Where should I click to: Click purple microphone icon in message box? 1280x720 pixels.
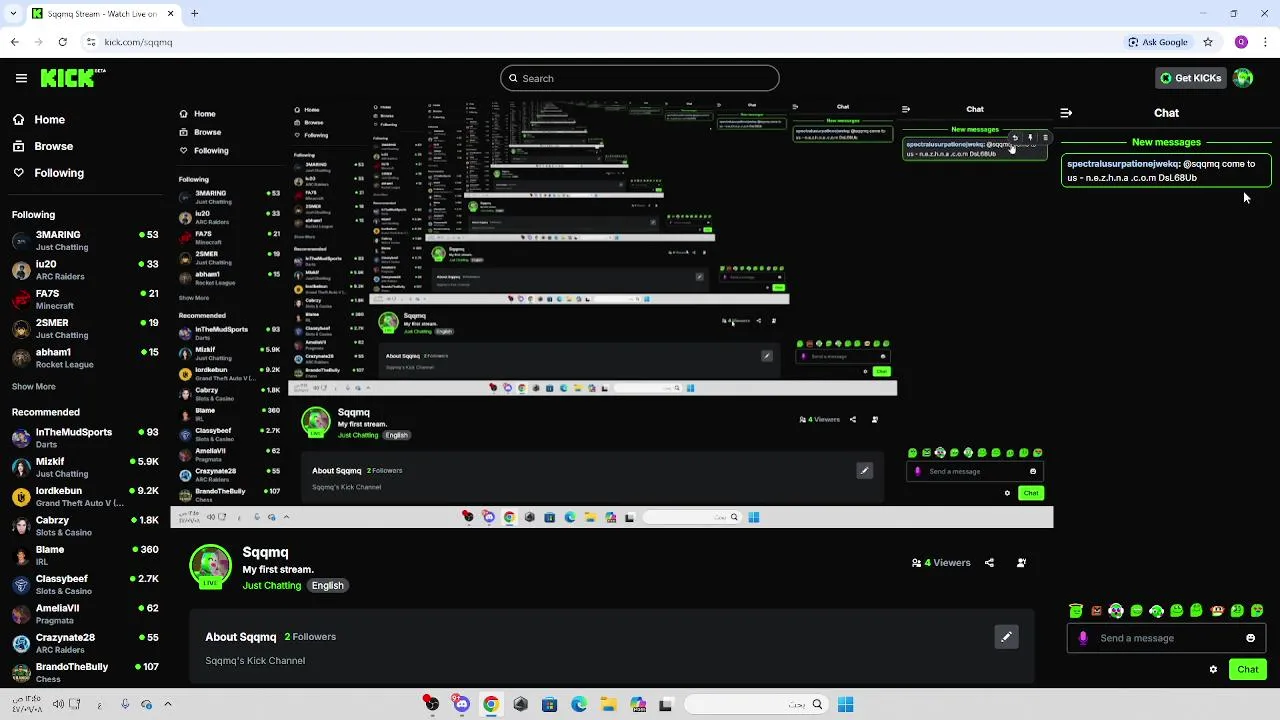tap(1083, 638)
